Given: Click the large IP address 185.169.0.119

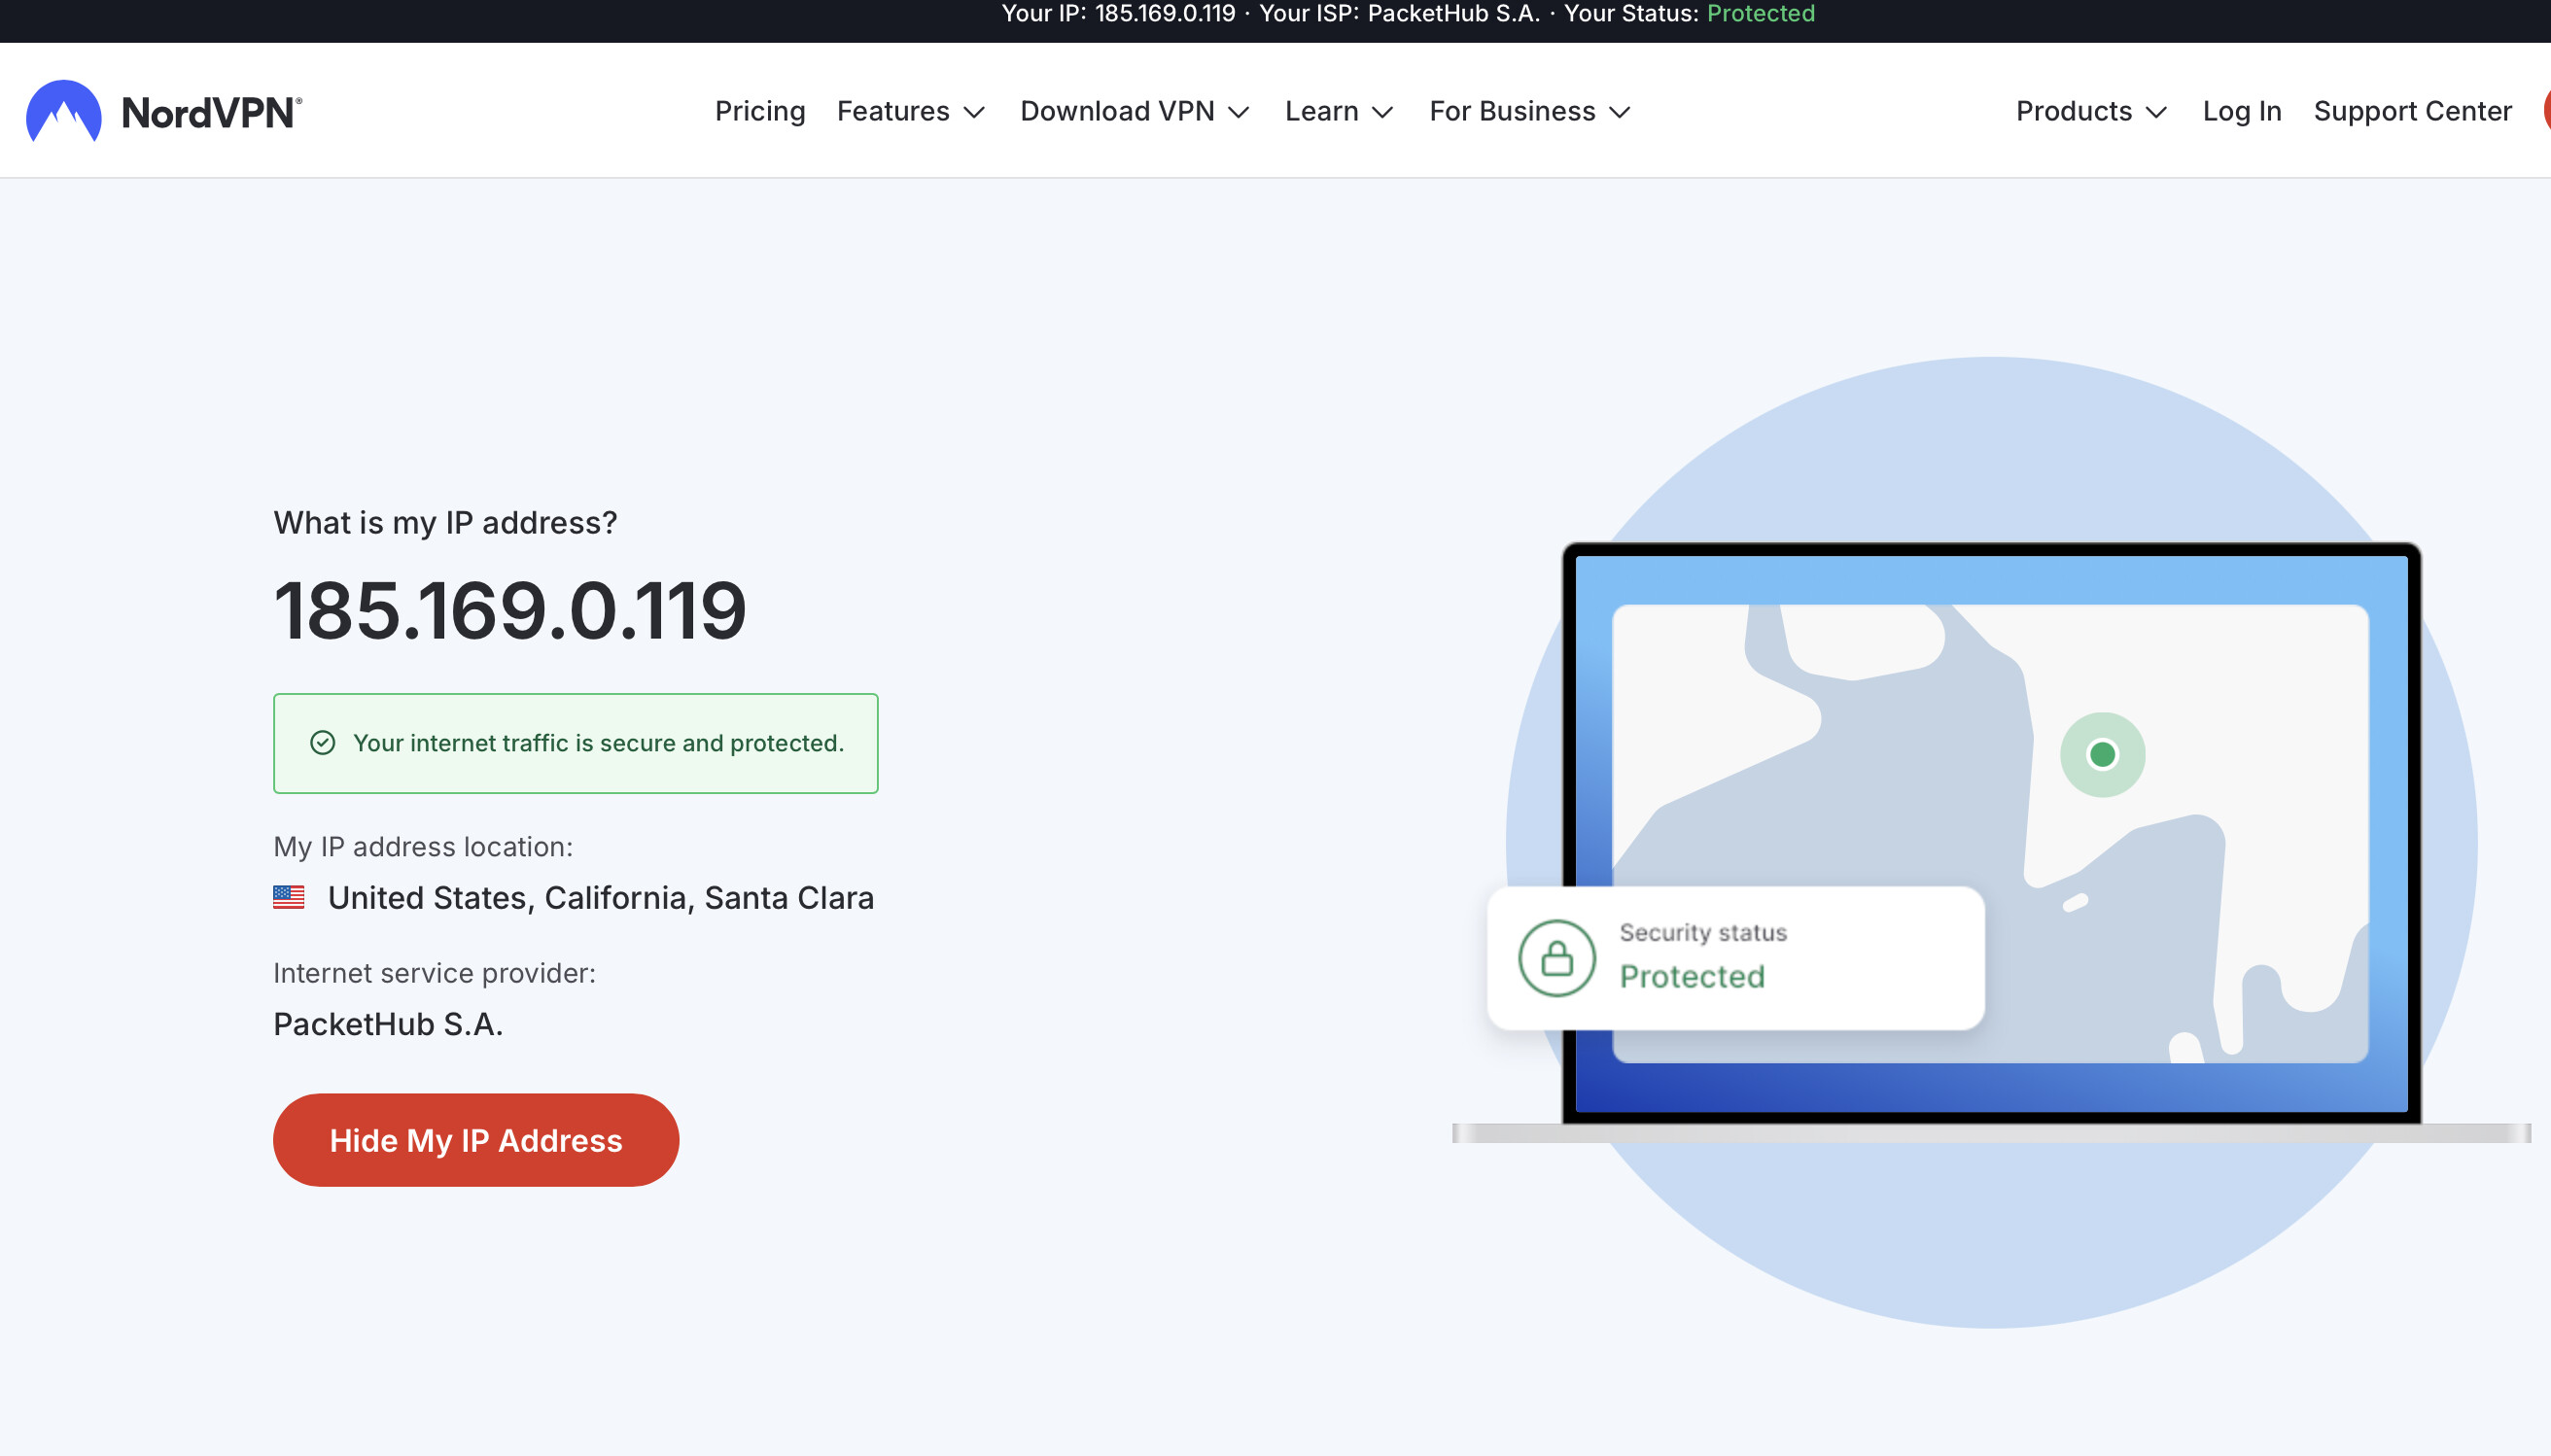Looking at the screenshot, I should (510, 610).
